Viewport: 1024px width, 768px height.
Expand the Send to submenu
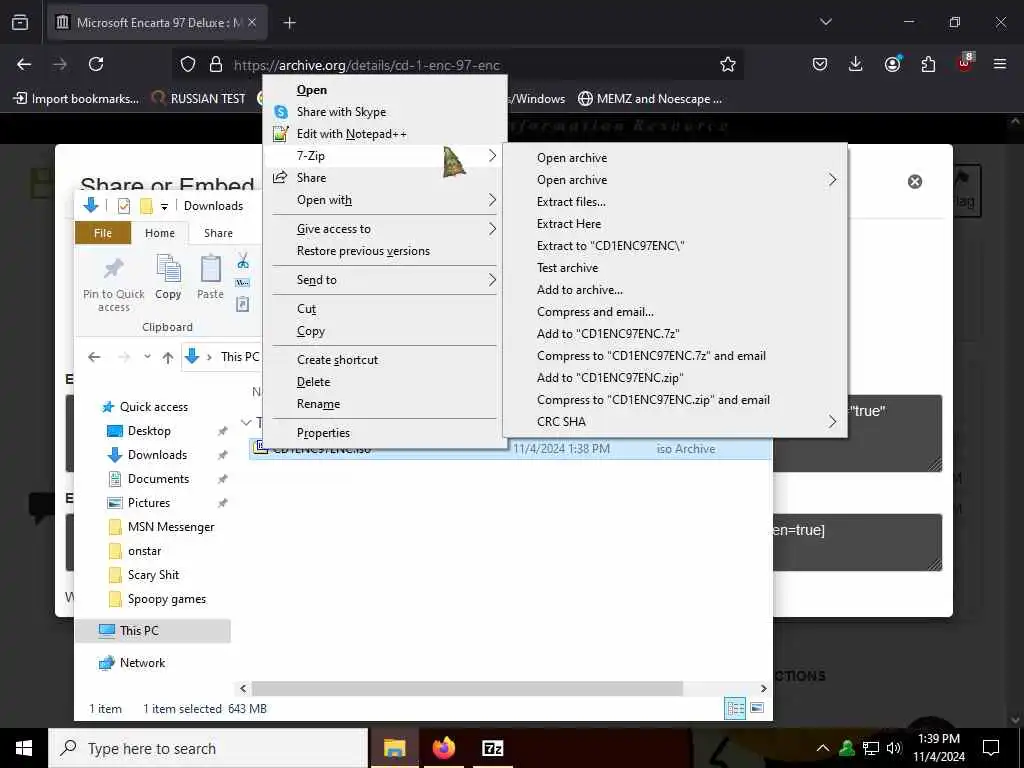pyautogui.click(x=385, y=280)
